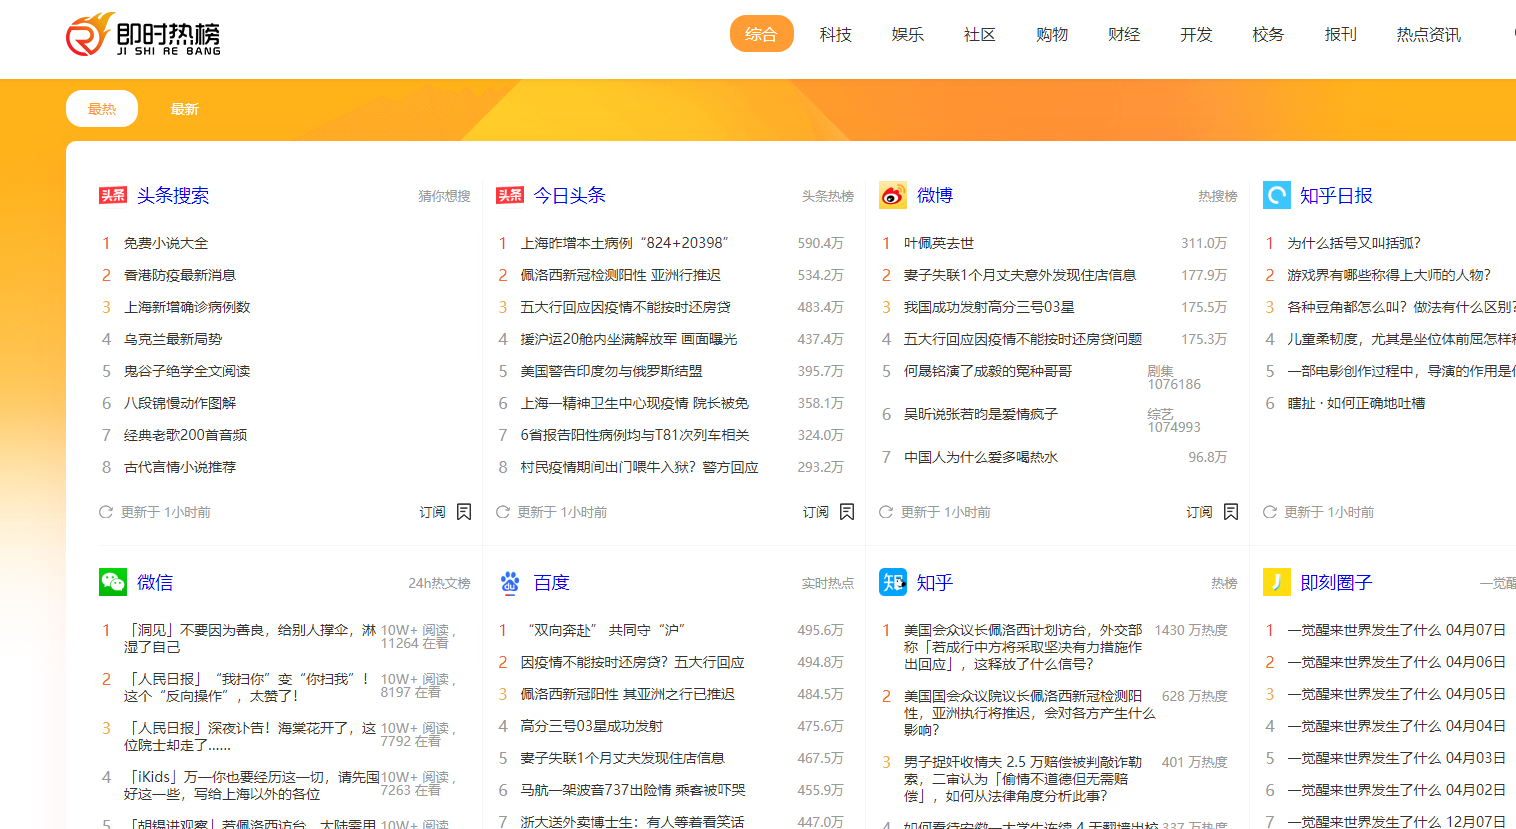Click the 知乎 blue logo icon
This screenshot has height=829, width=1516.
point(893,582)
